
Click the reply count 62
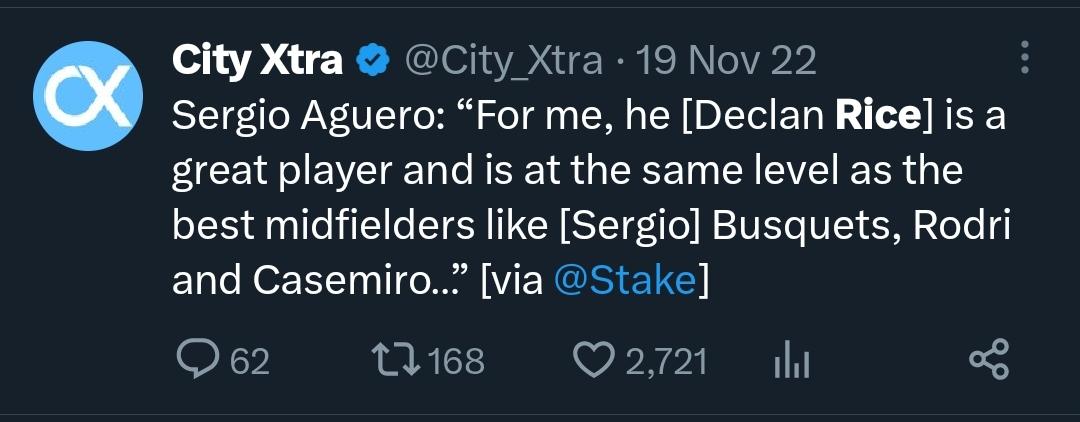pyautogui.click(x=250, y=362)
